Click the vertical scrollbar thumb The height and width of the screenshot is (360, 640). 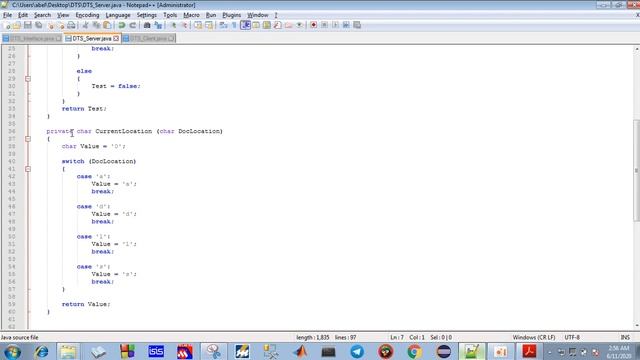click(x=637, y=171)
